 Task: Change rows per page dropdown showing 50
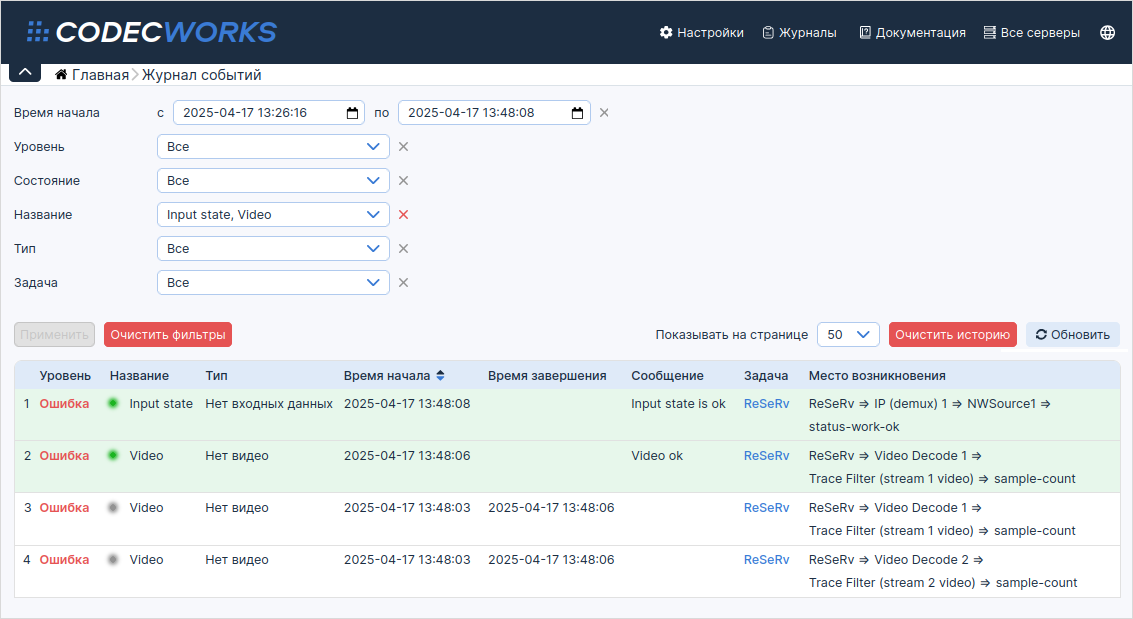pyautogui.click(x=848, y=335)
